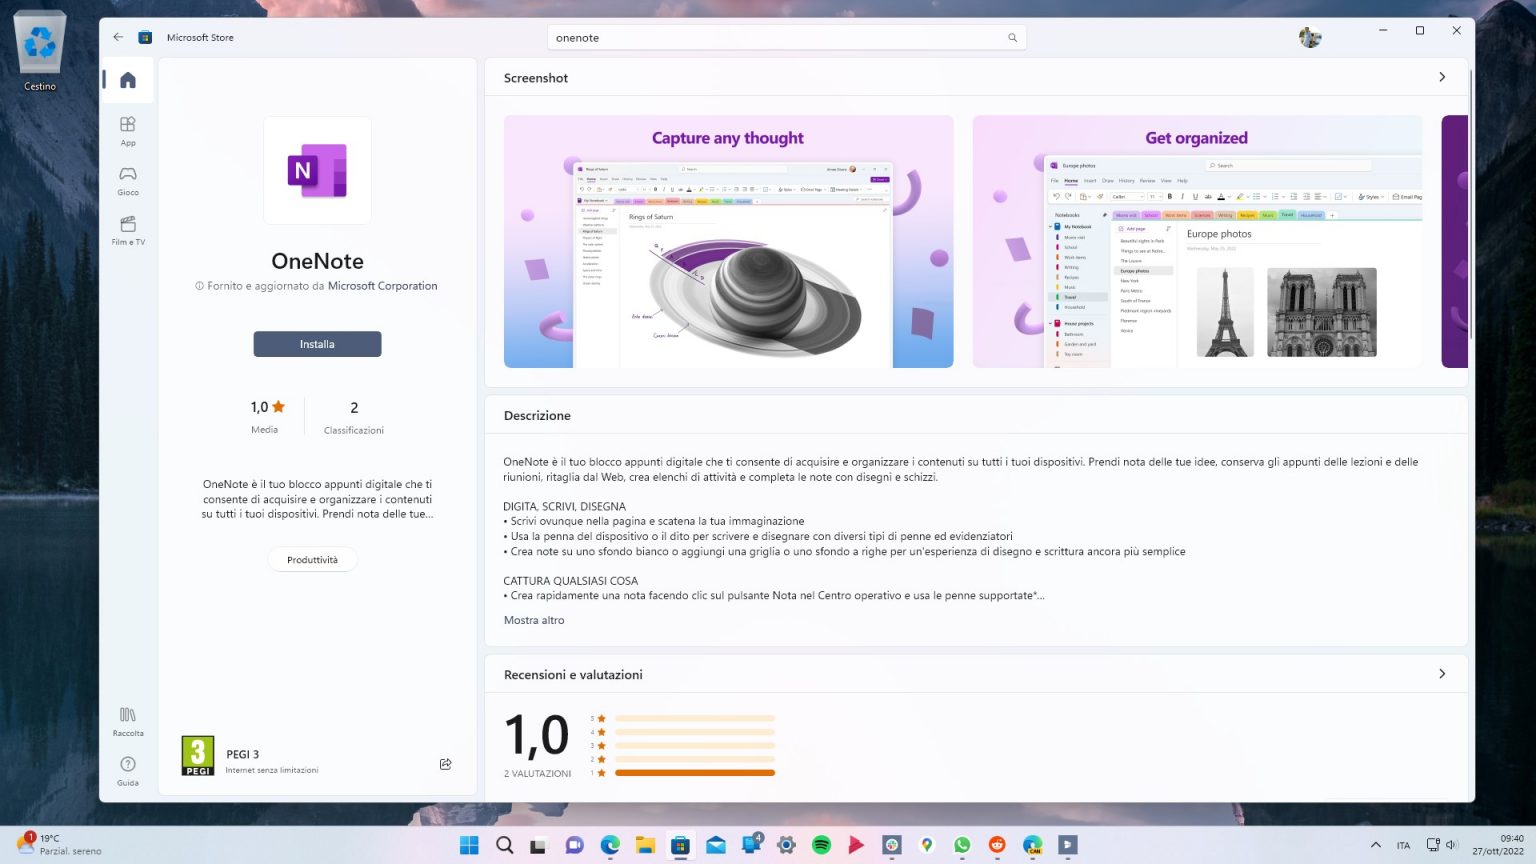Expand the Screenshot section chevron
Image resolution: width=1536 pixels, height=864 pixels.
point(1441,76)
